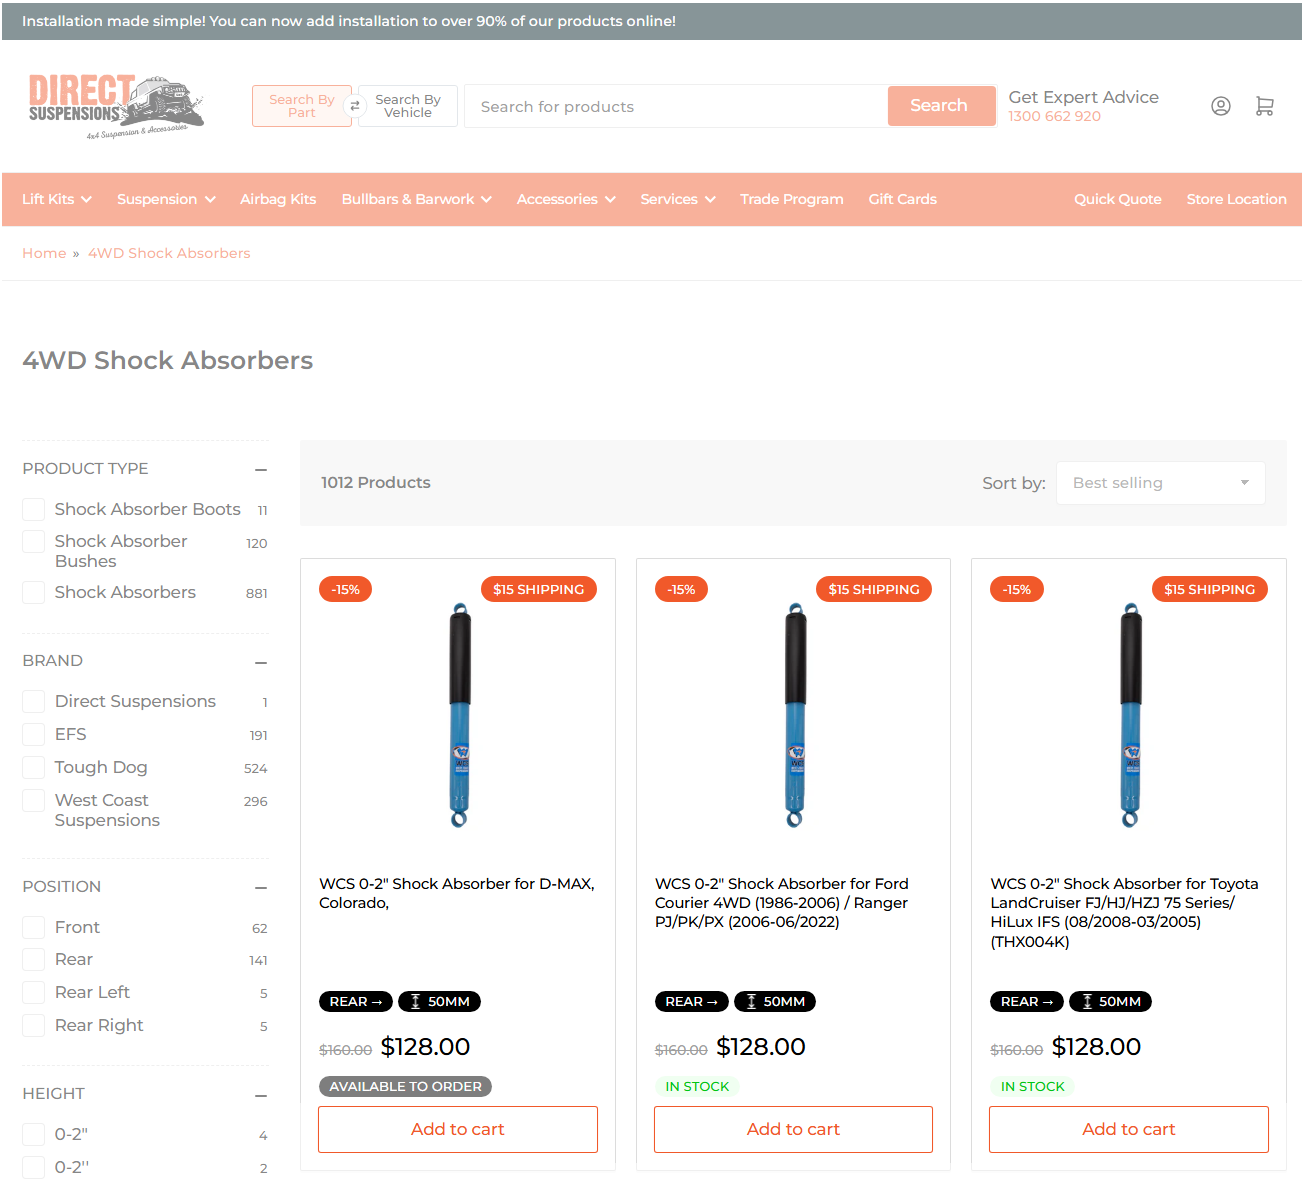Expand the Lift Kits menu
Viewport: 1304px width, 1182px height.
pos(57,199)
